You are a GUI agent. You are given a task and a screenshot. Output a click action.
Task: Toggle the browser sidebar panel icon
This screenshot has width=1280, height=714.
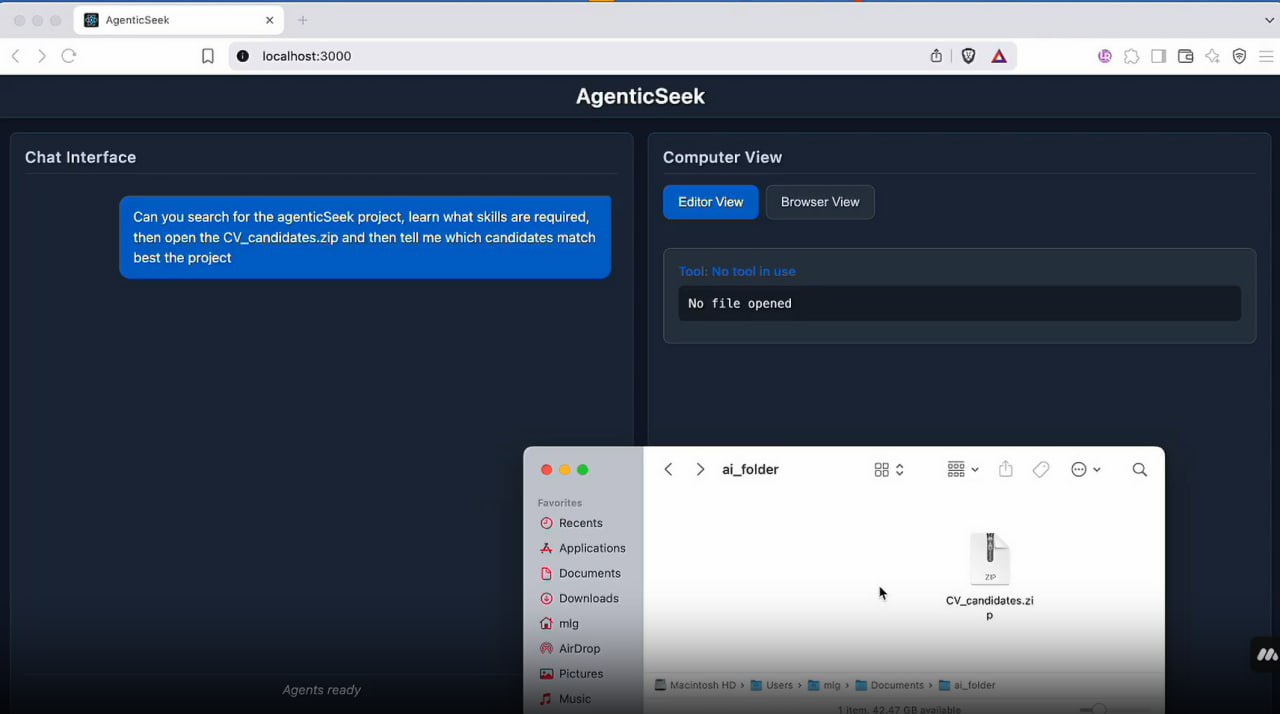[1158, 56]
